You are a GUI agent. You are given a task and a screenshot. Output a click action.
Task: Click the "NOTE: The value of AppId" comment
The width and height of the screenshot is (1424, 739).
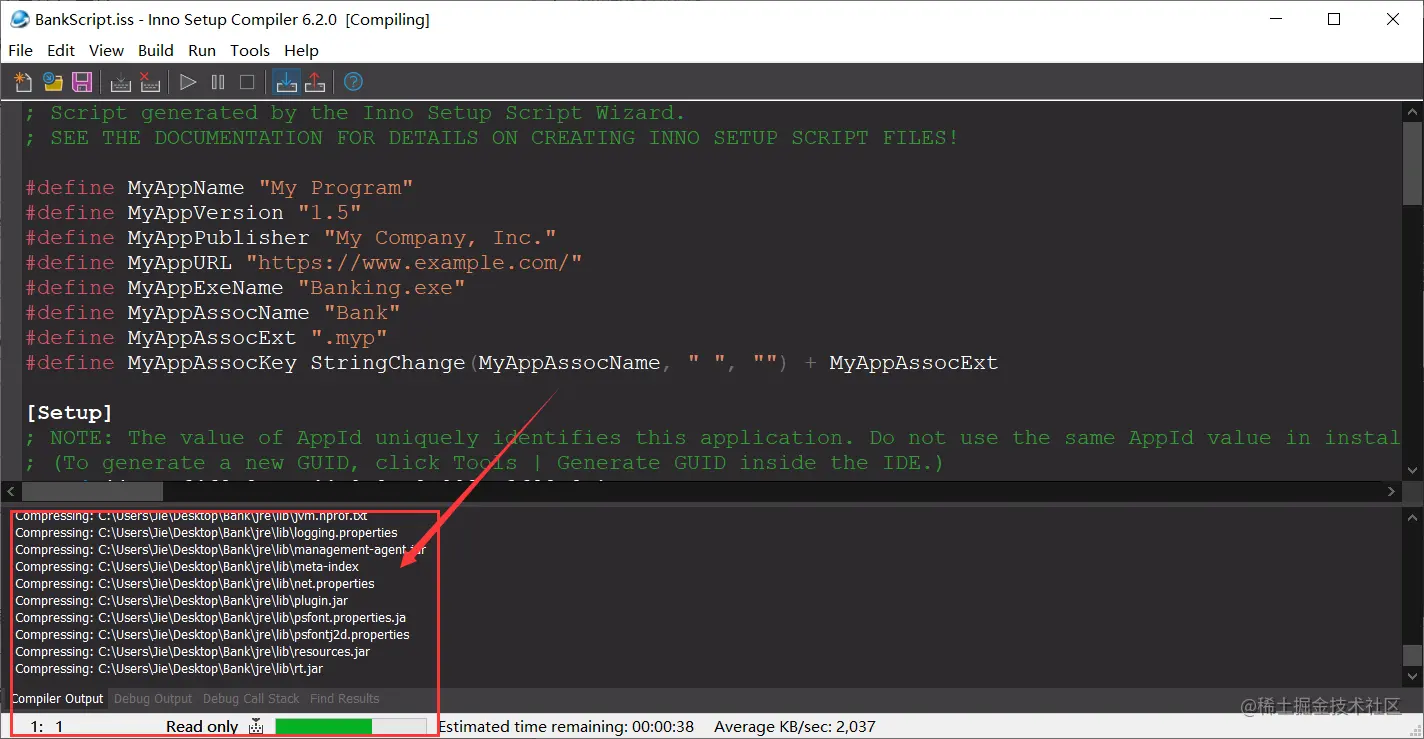point(711,437)
